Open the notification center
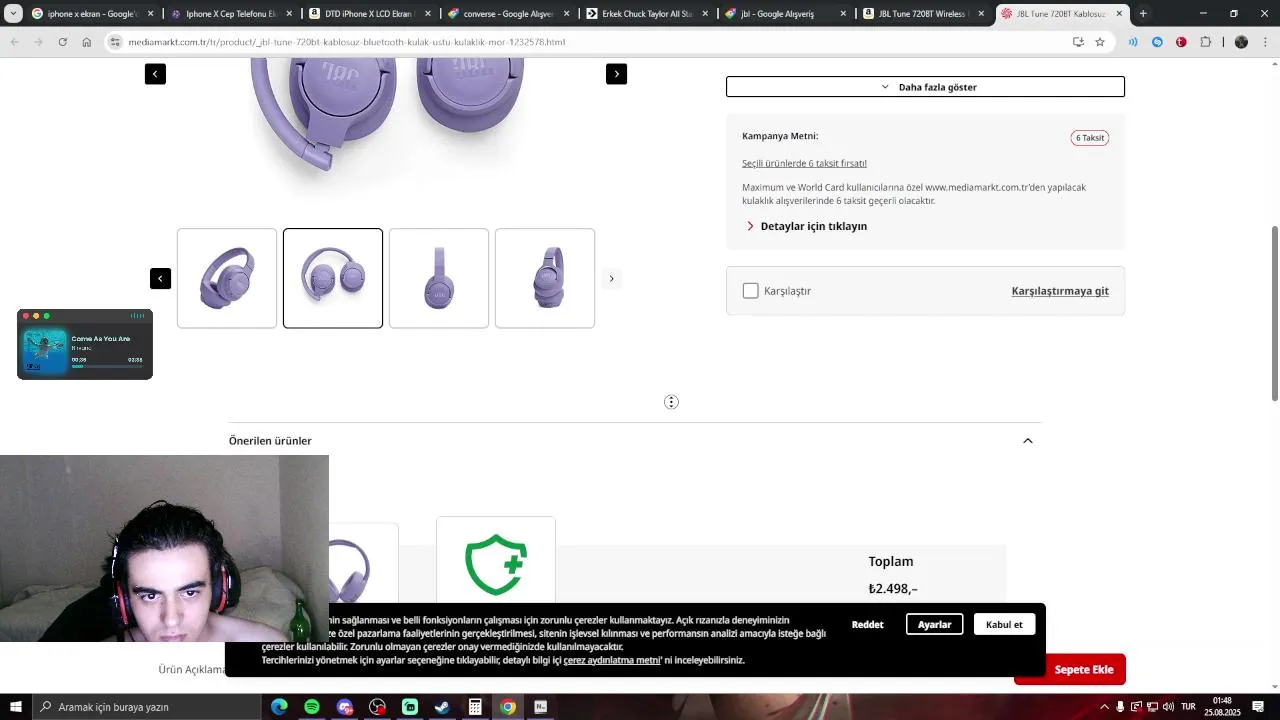 pyautogui.click(x=1258, y=707)
